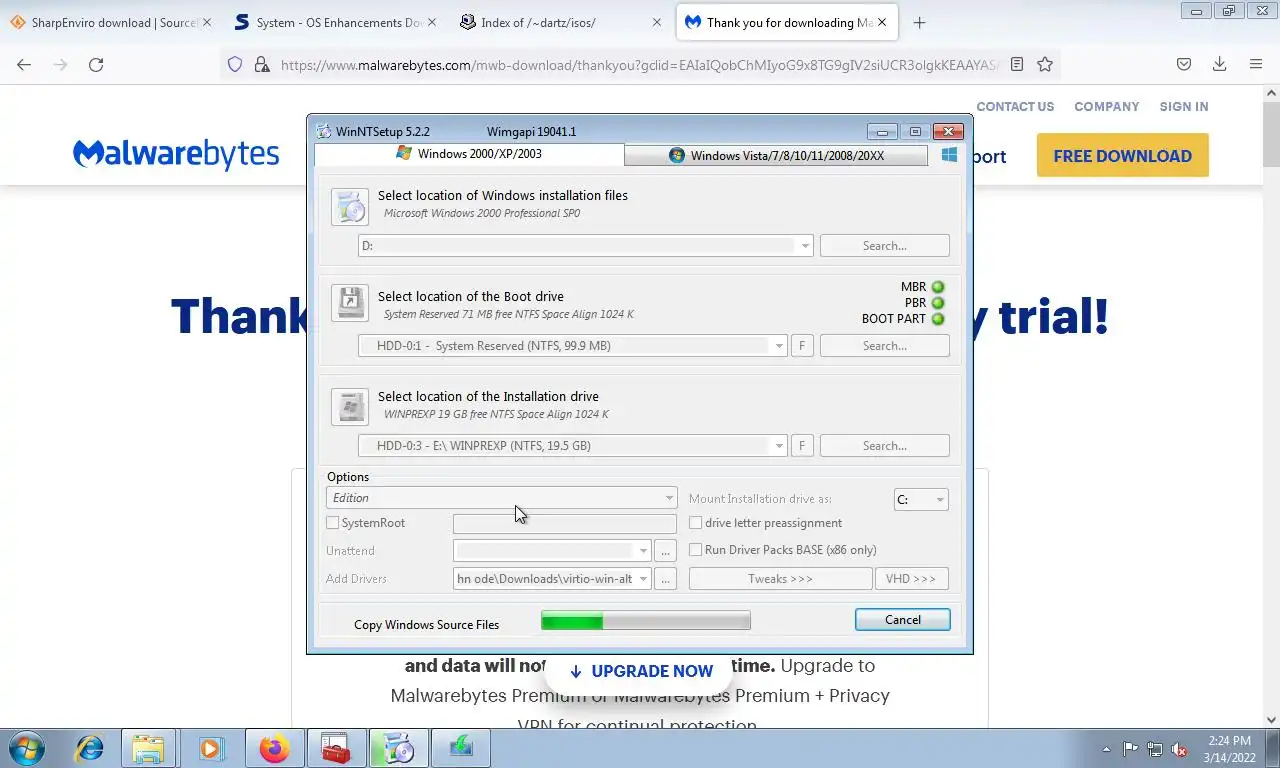Open the boot drive HDD-0:1 dropdown
The image size is (1280, 768).
779,346
